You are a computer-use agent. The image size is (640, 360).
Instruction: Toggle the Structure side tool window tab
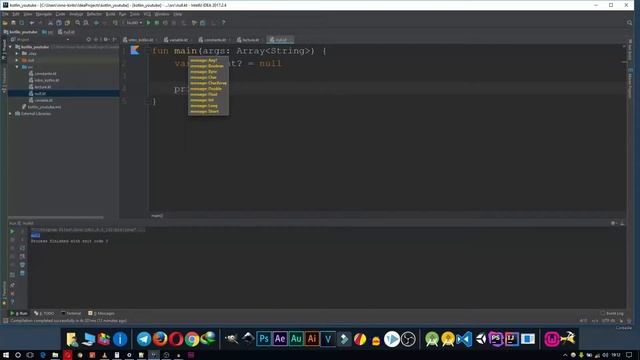click(4, 80)
